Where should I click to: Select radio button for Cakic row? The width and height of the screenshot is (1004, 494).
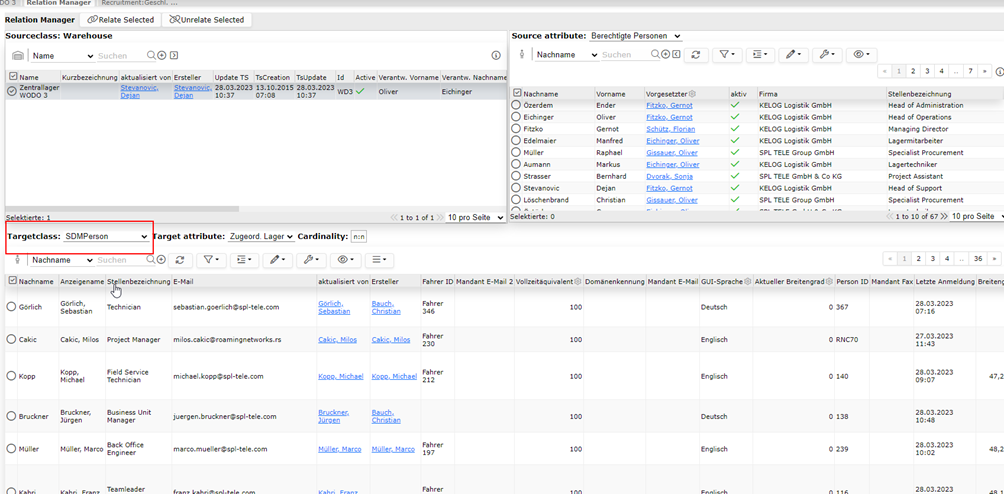(x=11, y=340)
